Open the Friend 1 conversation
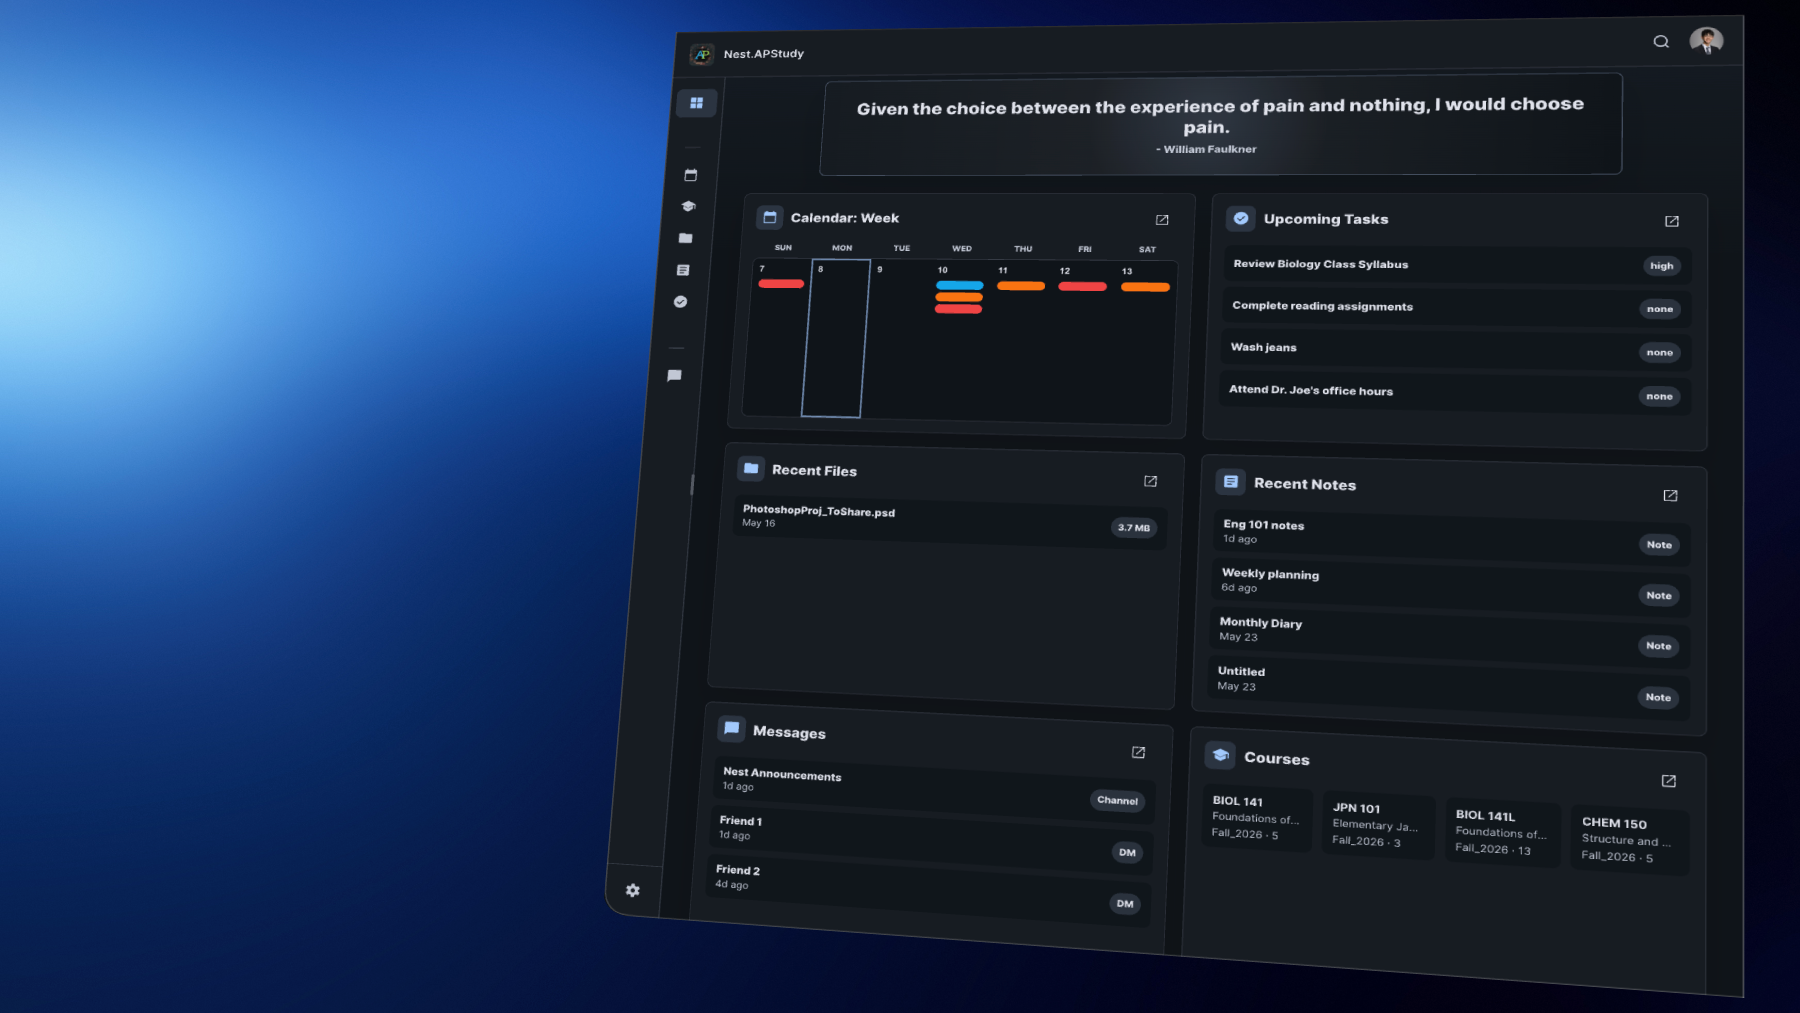The image size is (1800, 1013). [931, 838]
